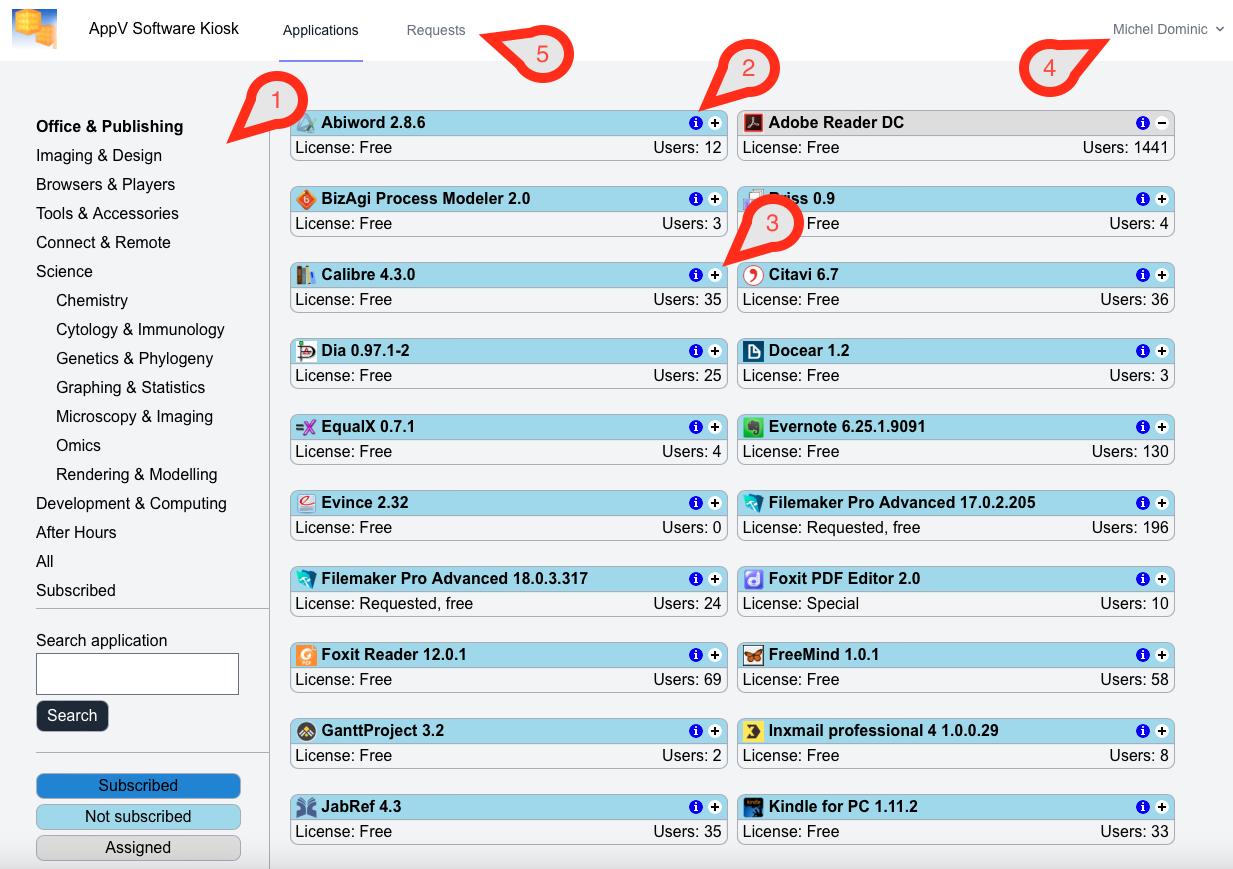This screenshot has width=1233, height=869.
Task: Open Browsers & Players category
Action: pos(106,184)
